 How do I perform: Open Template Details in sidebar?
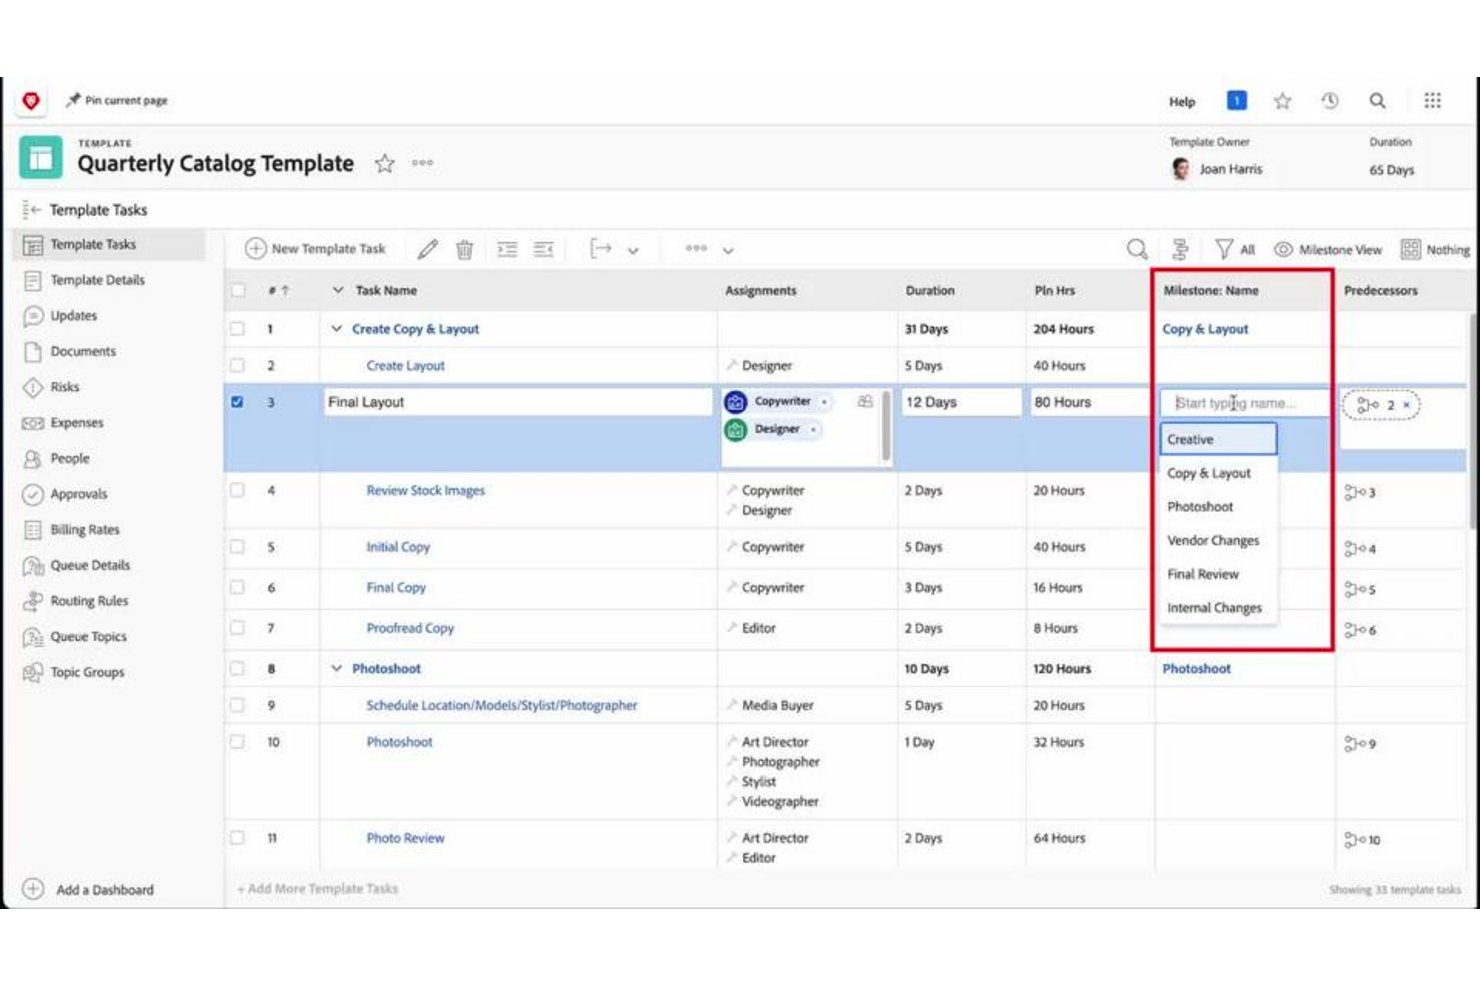97,280
